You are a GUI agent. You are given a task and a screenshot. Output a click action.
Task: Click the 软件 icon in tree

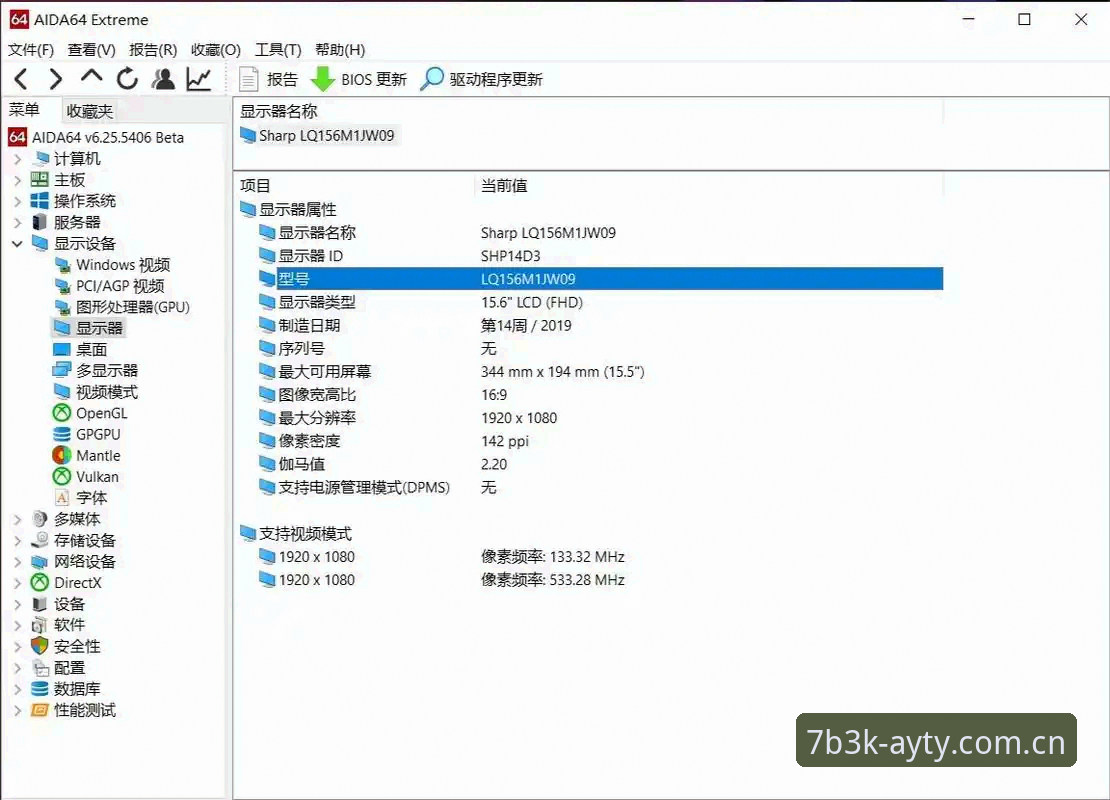click(x=40, y=625)
